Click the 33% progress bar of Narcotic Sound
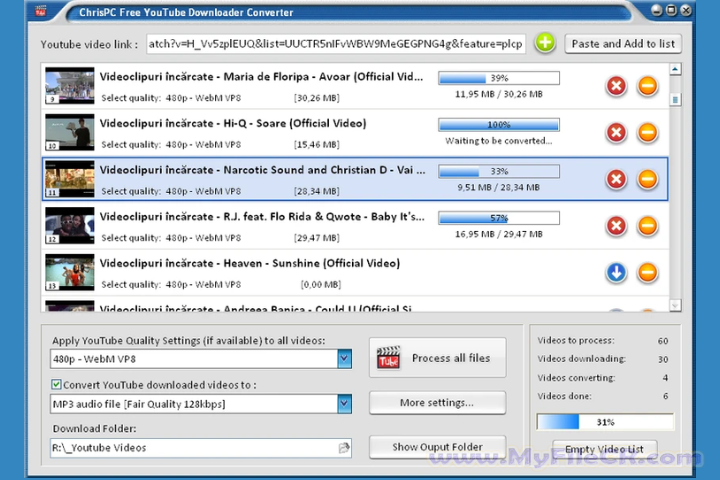Screen dimensions: 720x480 pos(499,171)
